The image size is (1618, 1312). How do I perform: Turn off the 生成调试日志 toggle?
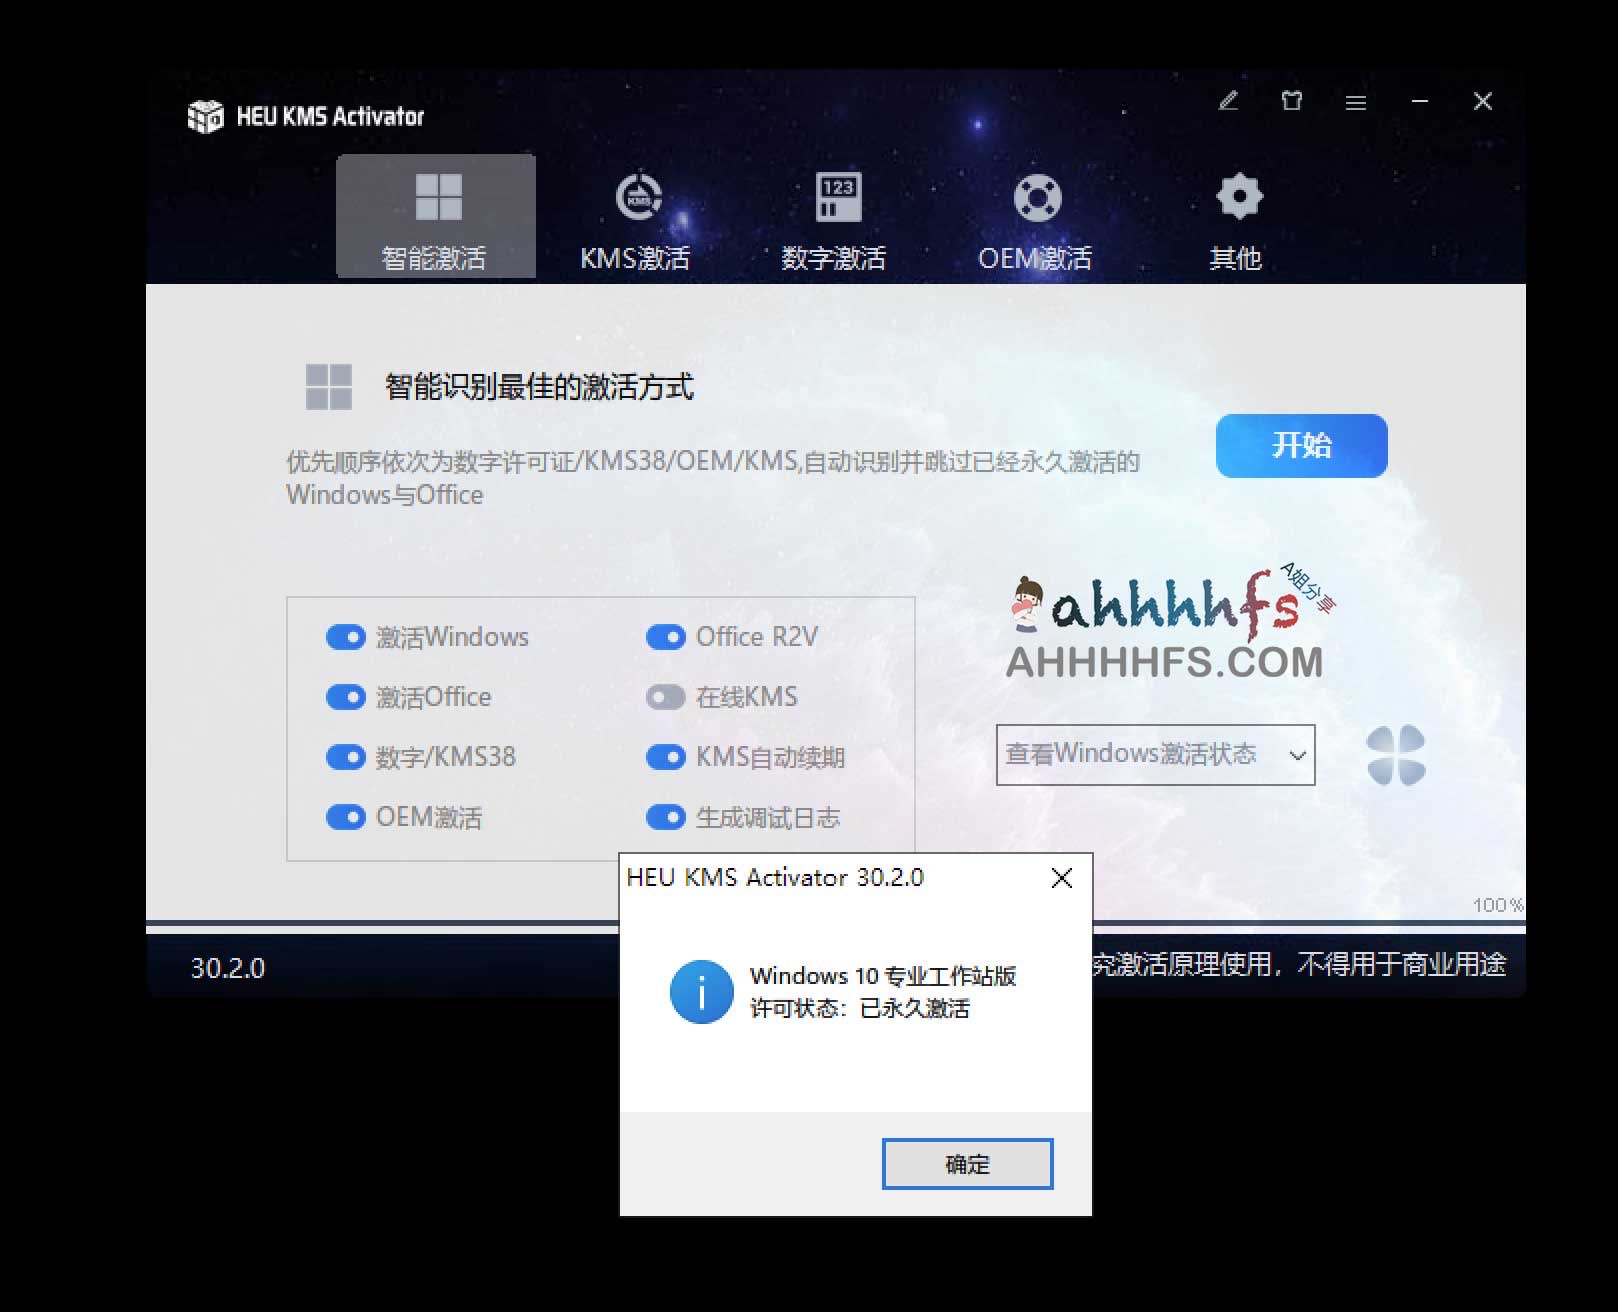pos(665,817)
